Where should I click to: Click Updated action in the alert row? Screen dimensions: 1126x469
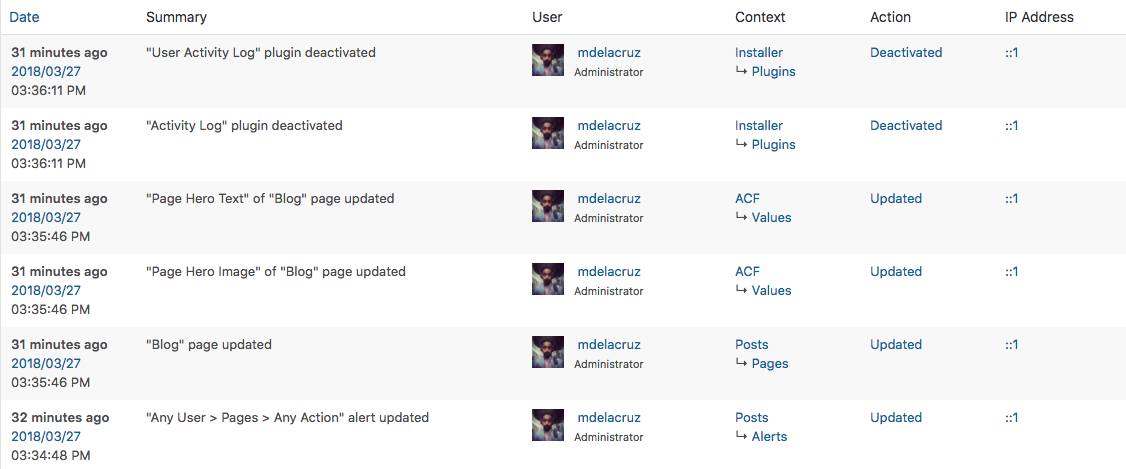(x=896, y=417)
